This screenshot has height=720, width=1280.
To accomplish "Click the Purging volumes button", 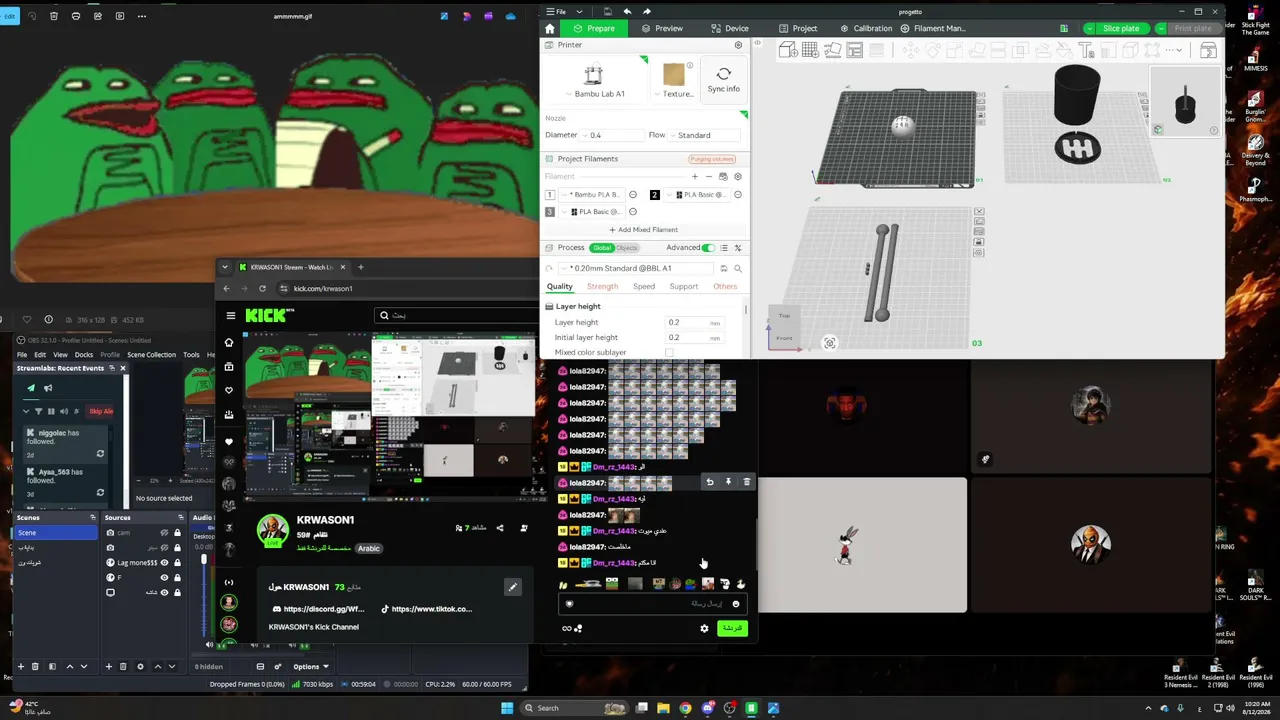I will click(712, 159).
